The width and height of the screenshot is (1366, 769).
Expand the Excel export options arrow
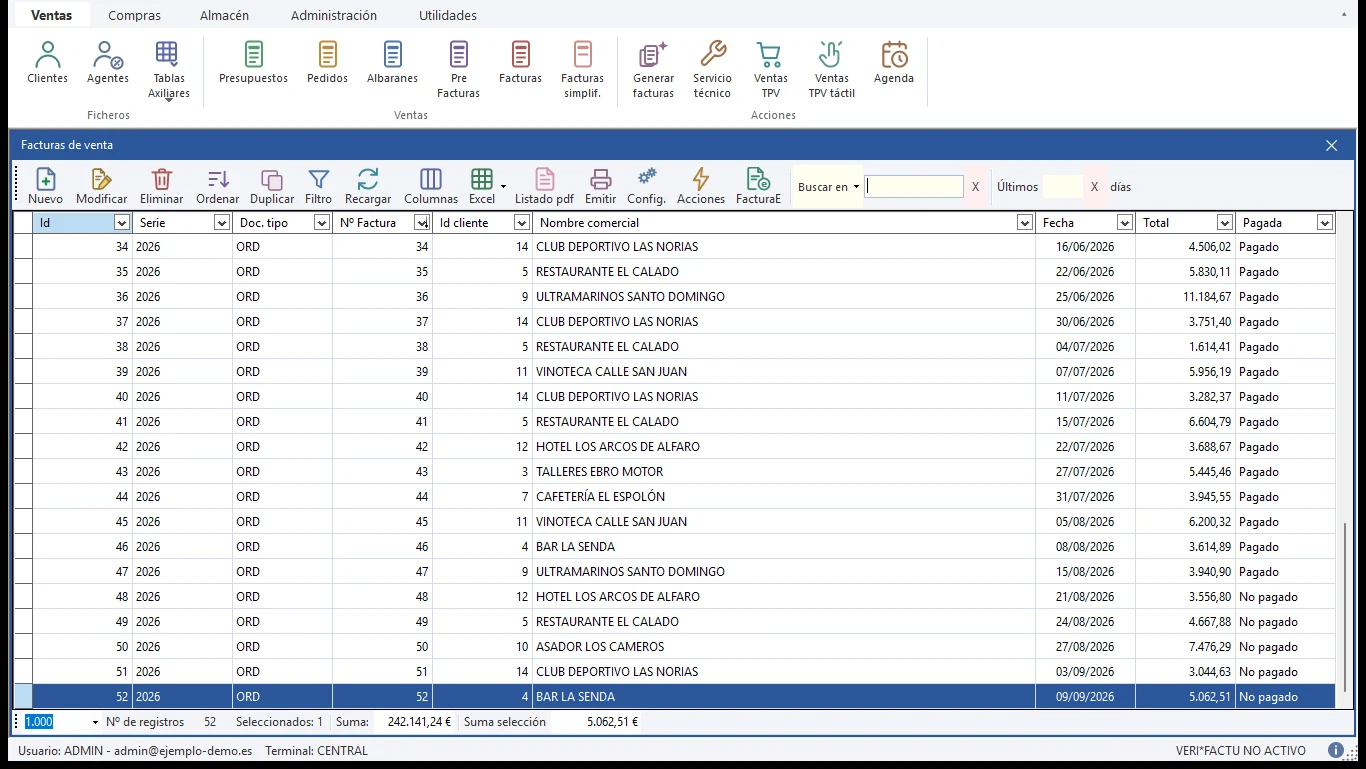[x=503, y=187]
